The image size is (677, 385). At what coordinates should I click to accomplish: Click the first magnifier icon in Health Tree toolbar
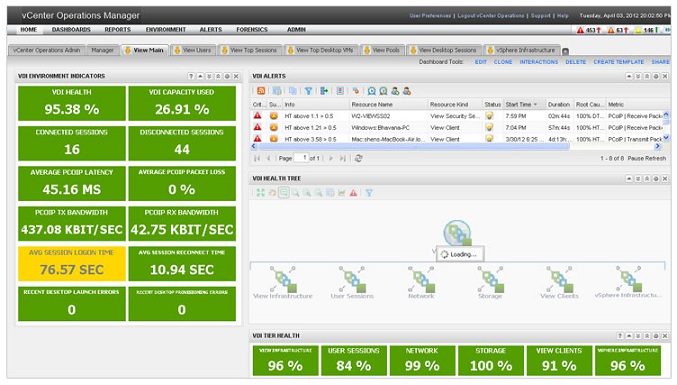coord(295,193)
